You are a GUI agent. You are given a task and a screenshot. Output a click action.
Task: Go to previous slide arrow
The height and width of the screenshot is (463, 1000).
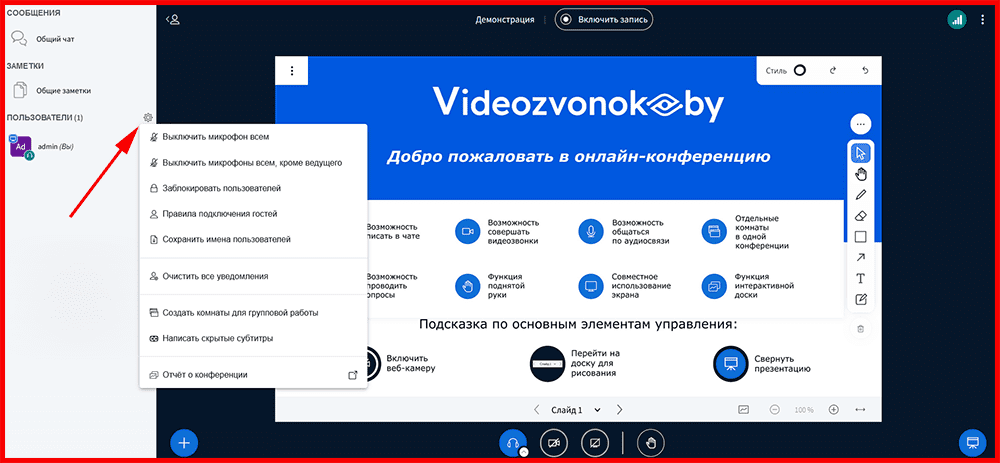pyautogui.click(x=536, y=409)
